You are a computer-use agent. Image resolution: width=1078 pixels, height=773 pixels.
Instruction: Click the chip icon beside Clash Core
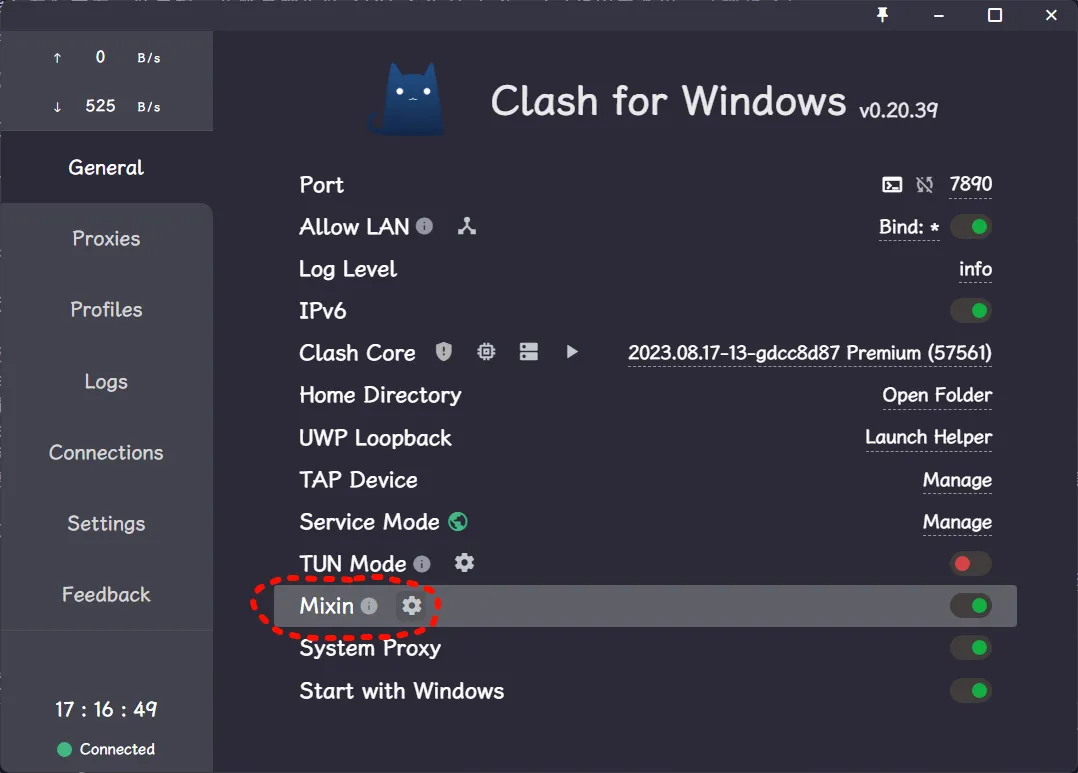pyautogui.click(x=486, y=352)
